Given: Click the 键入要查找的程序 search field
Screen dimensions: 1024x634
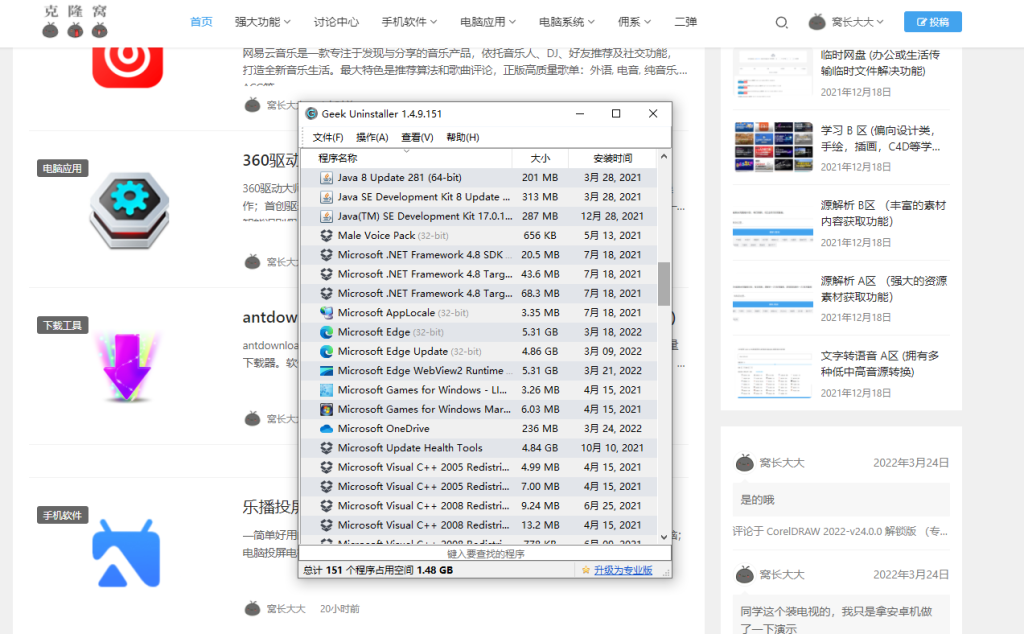Looking at the screenshot, I should click(x=485, y=554).
